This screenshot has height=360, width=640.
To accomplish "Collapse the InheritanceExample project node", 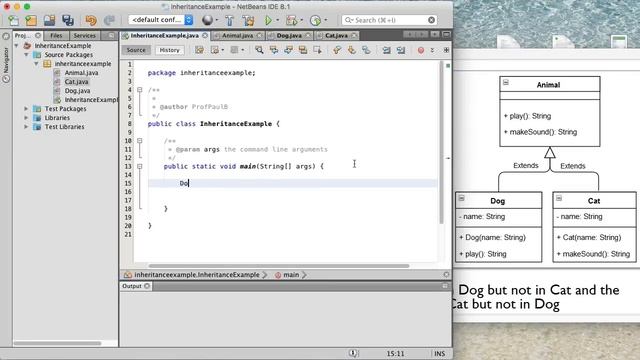I will (x=17, y=46).
